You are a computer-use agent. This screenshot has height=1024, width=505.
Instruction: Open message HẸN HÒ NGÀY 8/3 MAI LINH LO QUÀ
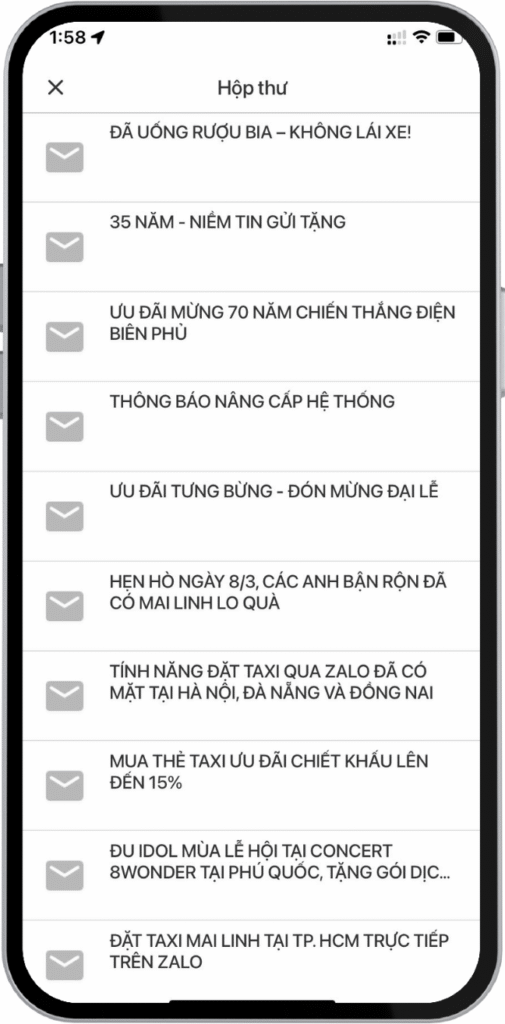251,606
